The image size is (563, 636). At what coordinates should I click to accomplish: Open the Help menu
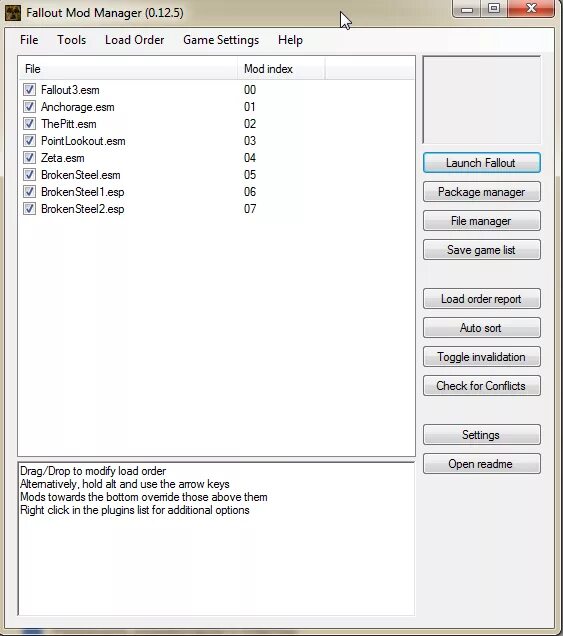(290, 40)
